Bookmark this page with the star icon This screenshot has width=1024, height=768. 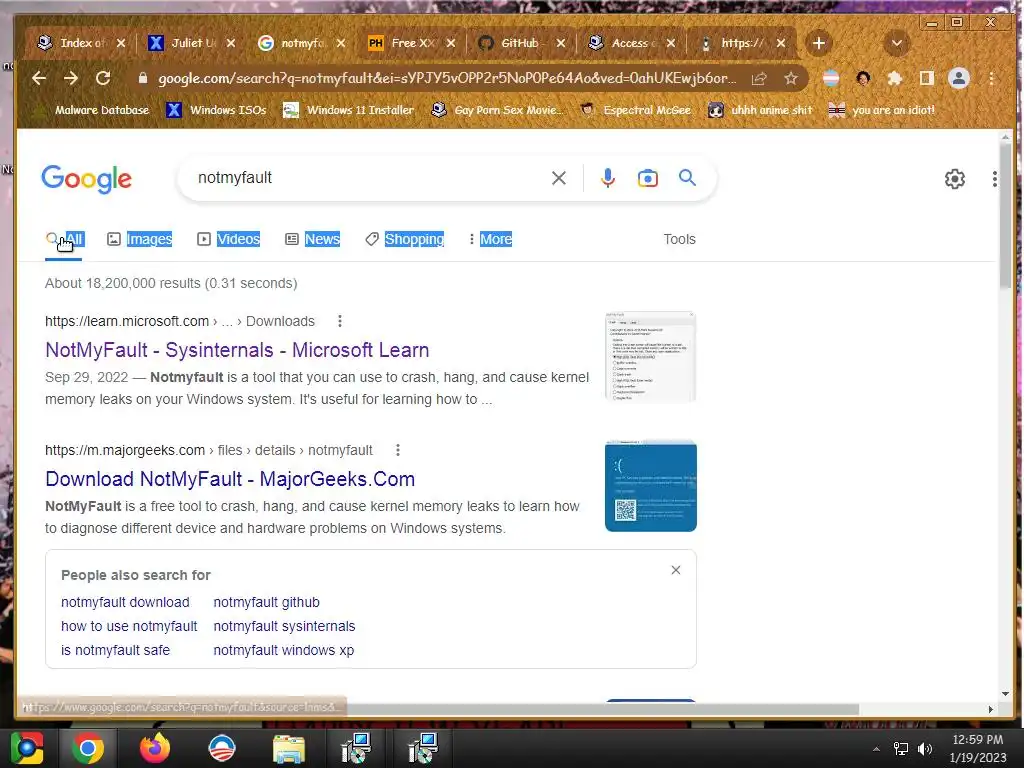click(x=791, y=79)
